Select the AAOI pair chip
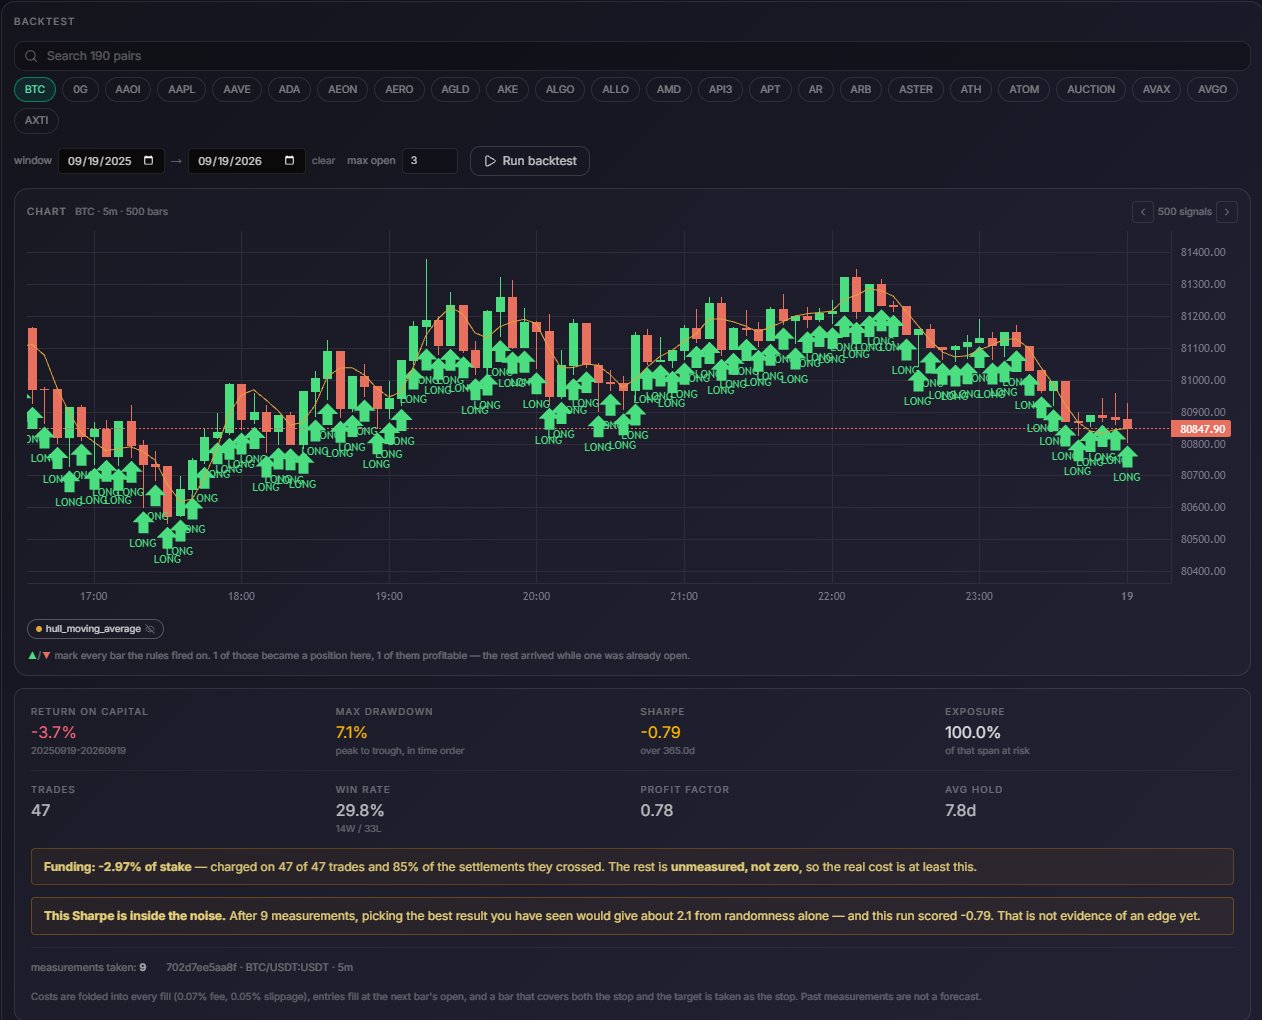The image size is (1262, 1020). (x=128, y=89)
